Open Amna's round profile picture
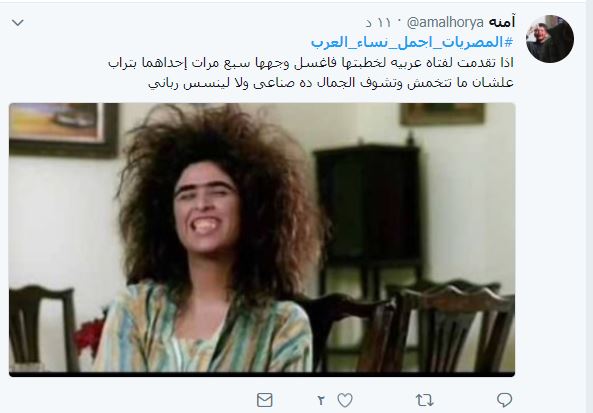Screen dimensions: 593x413 [x=550, y=39]
